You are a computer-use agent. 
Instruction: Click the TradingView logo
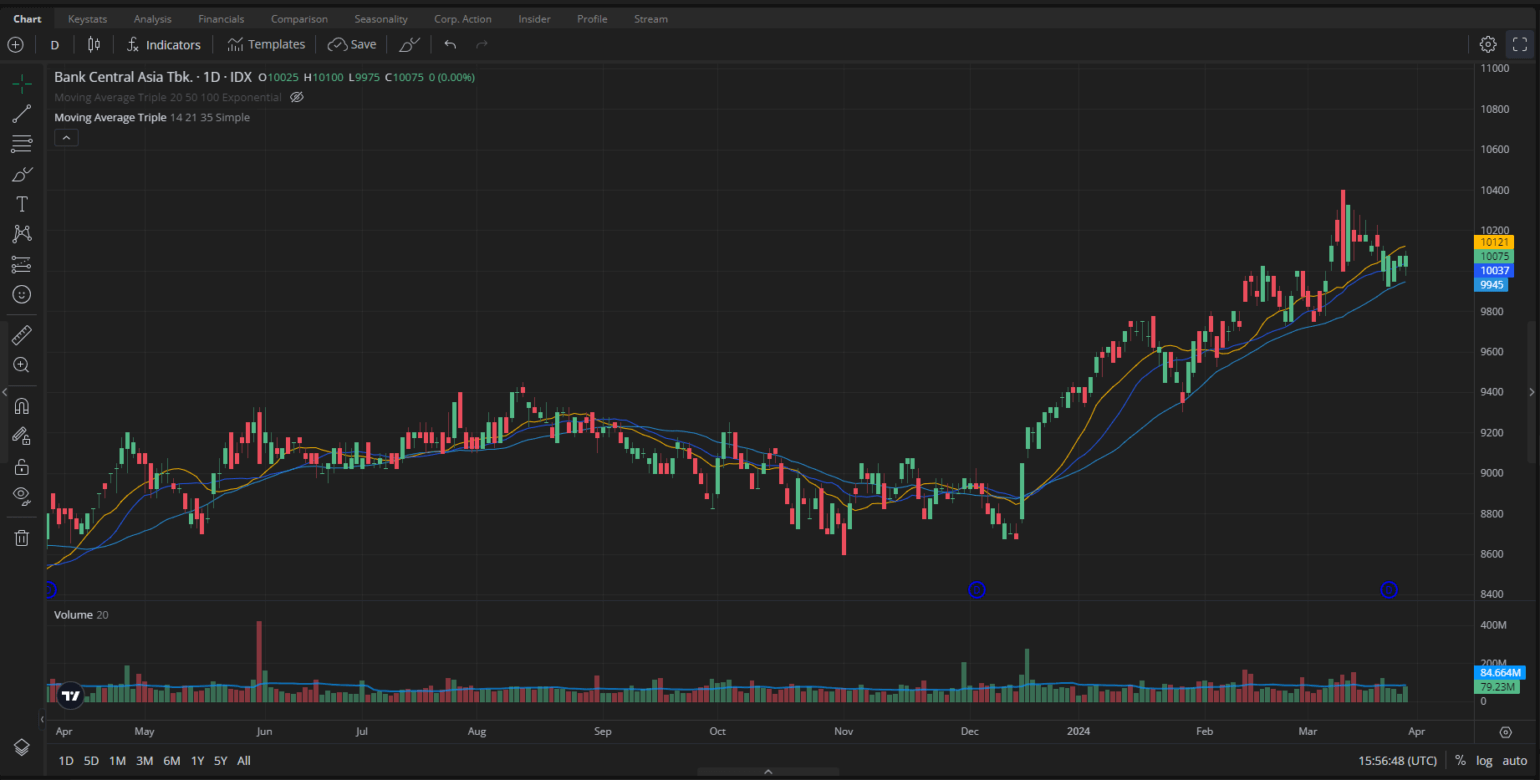point(69,696)
